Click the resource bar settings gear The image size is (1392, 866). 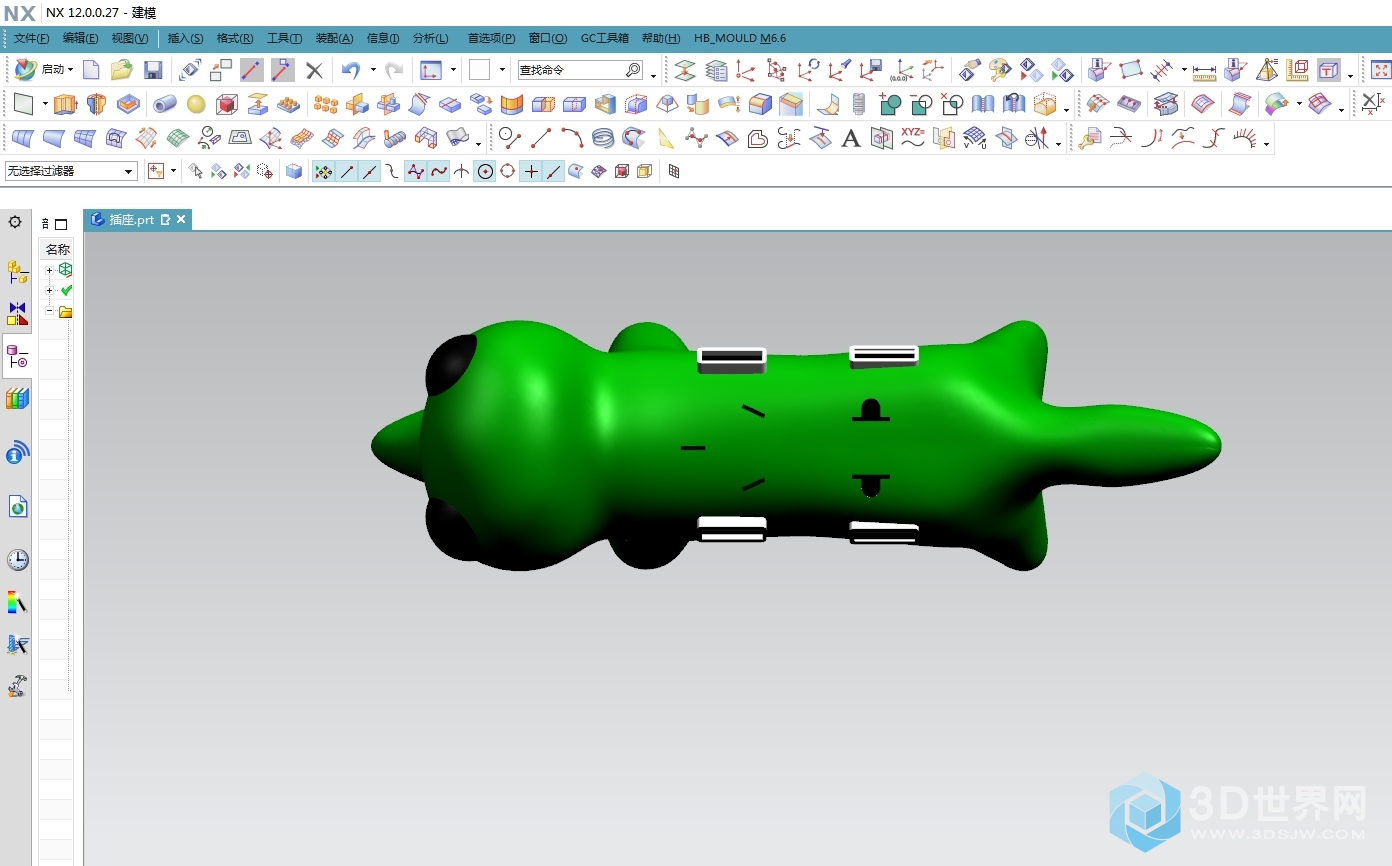[x=15, y=222]
